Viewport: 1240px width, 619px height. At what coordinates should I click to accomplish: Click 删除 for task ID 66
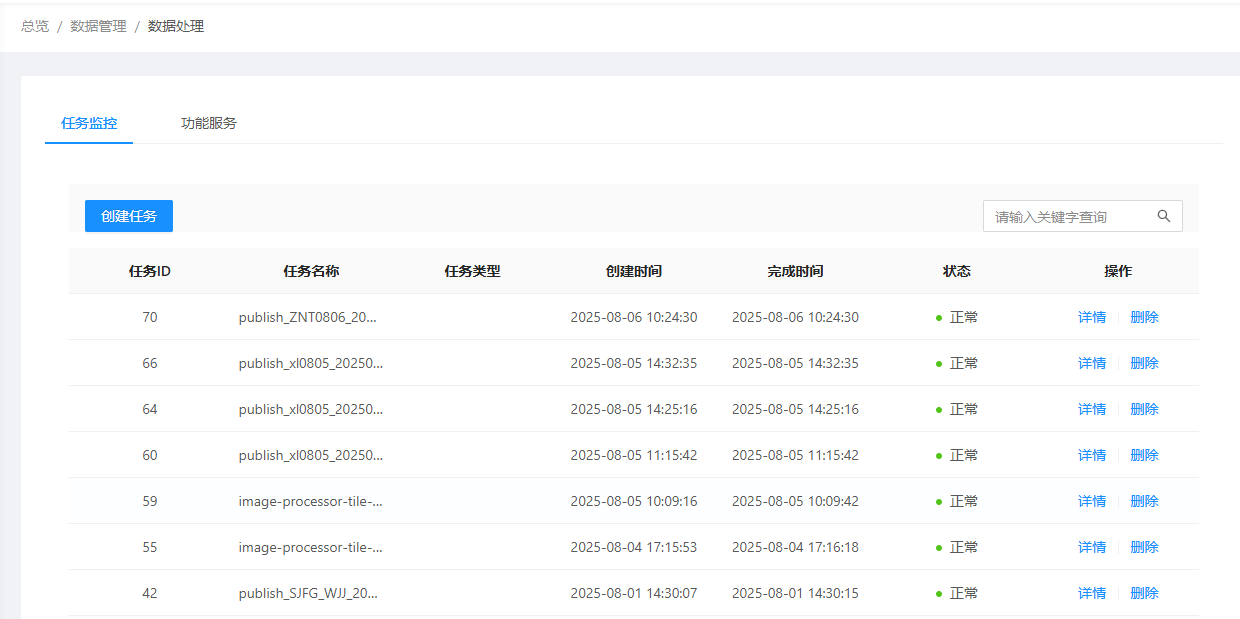pos(1144,363)
